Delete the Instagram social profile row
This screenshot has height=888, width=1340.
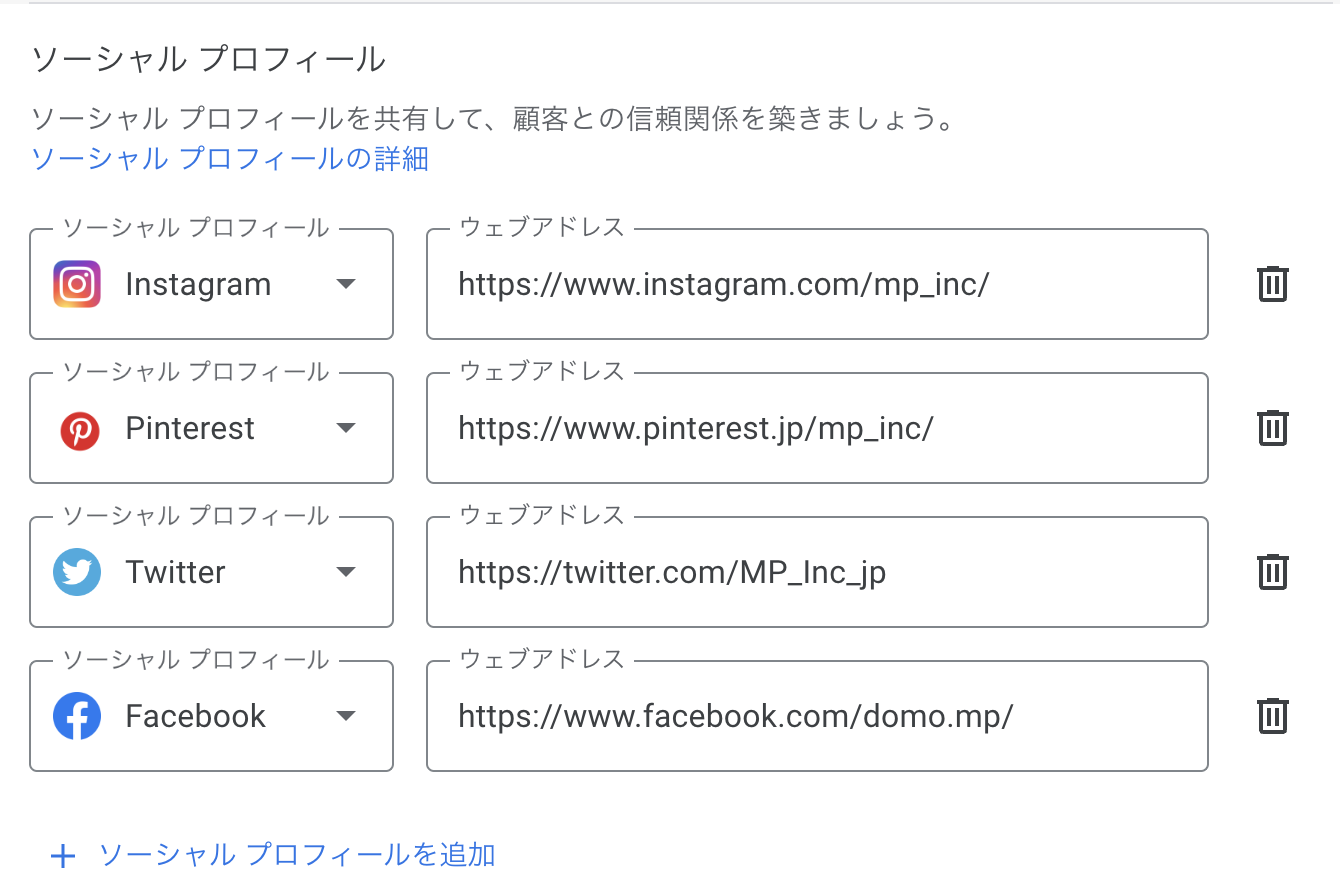point(1272,284)
